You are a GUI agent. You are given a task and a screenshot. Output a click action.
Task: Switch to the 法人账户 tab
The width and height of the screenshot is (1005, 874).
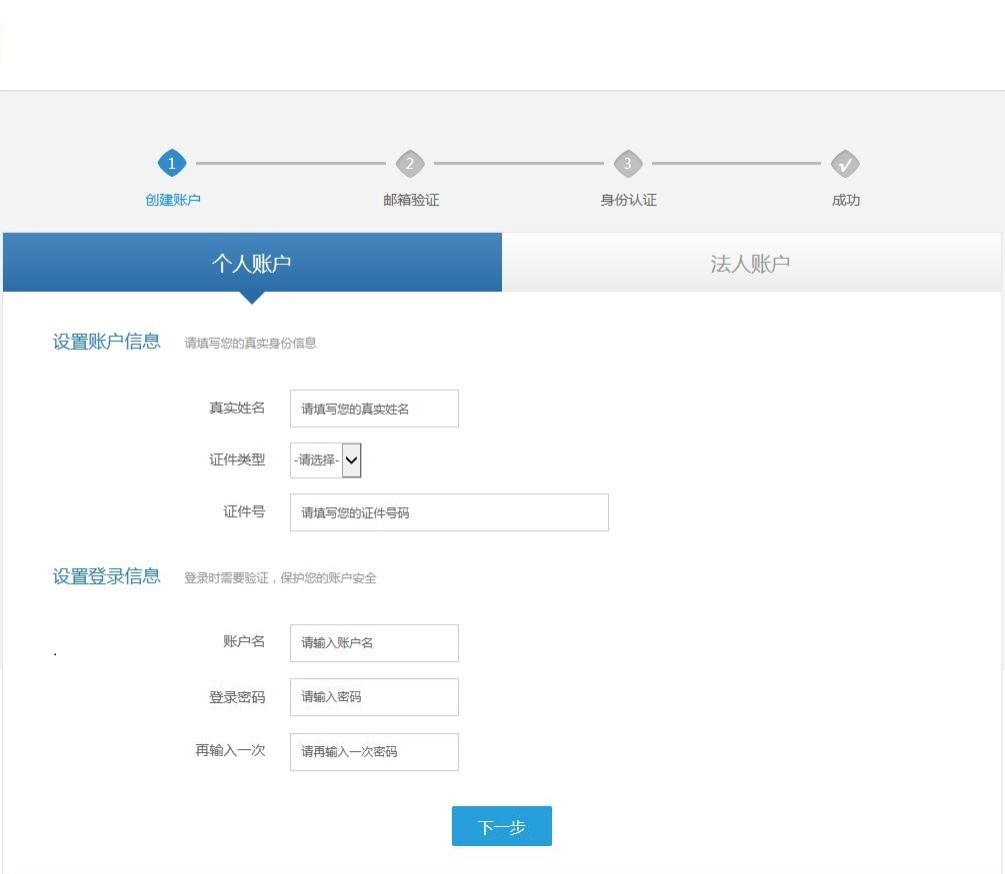750,263
